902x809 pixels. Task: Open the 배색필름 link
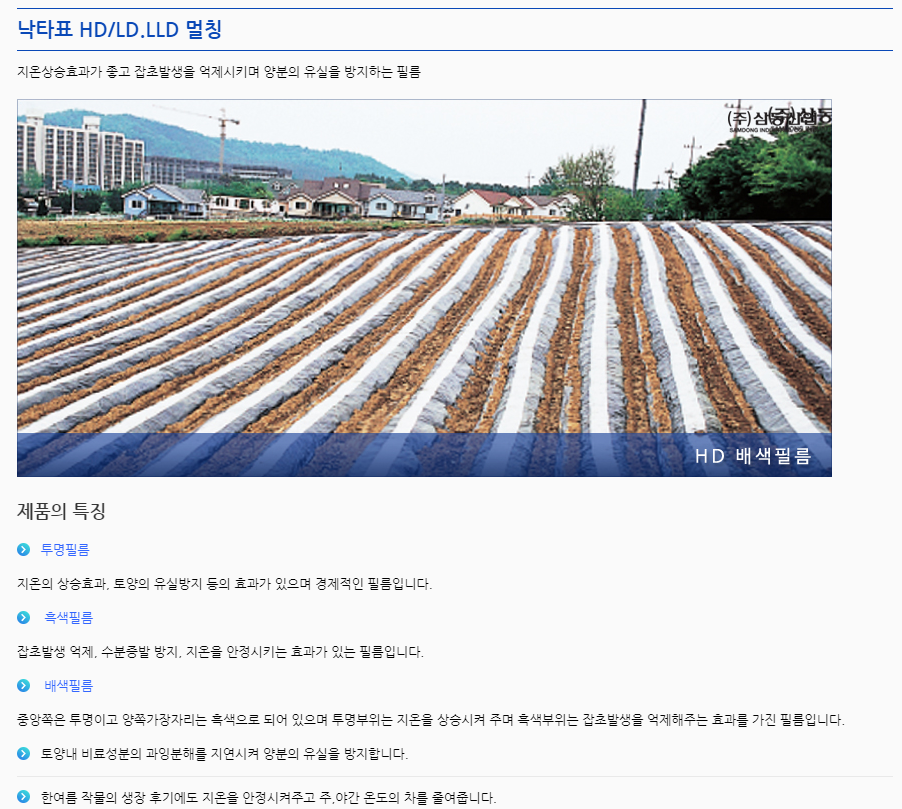[69, 685]
